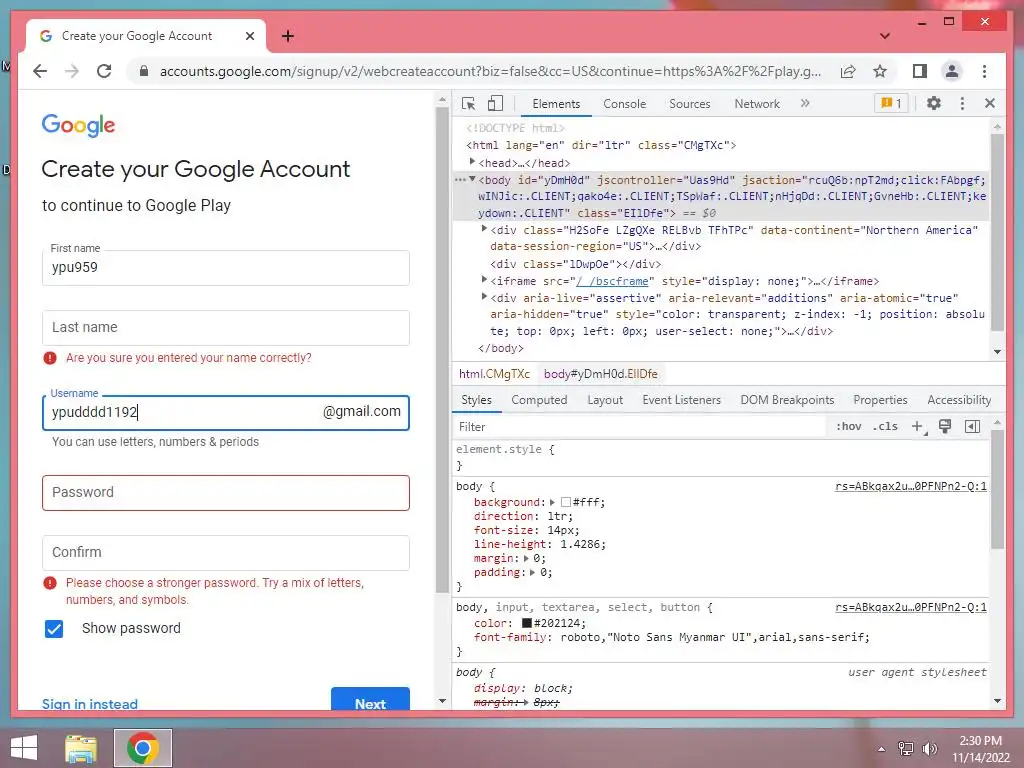Close the Create your Google Account tab
Screen dimensions: 1024x768
pyautogui.click(x=249, y=36)
